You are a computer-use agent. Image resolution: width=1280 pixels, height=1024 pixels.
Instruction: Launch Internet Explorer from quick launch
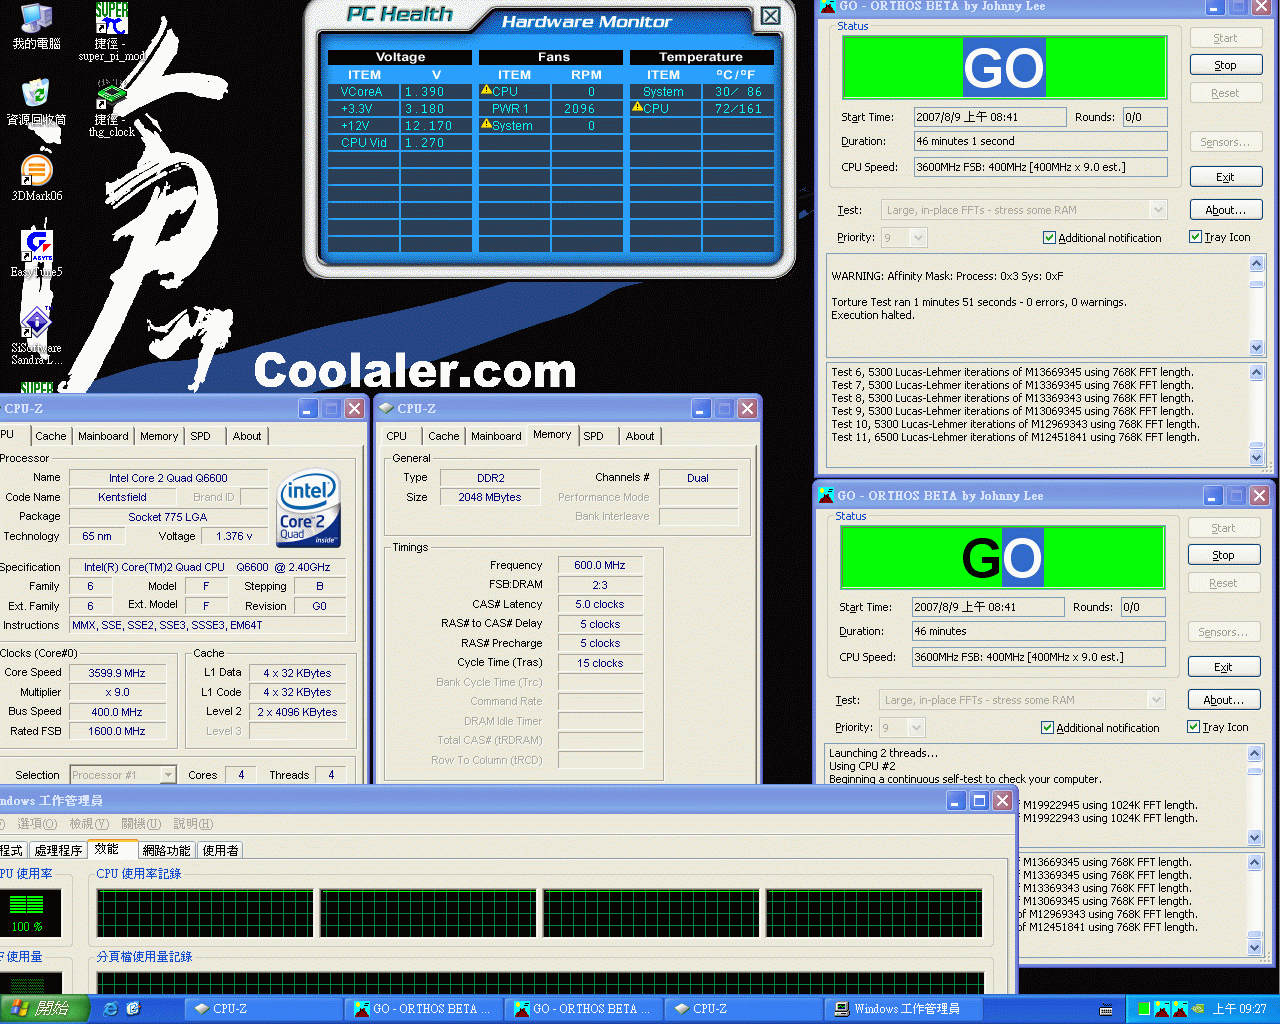(111, 1009)
